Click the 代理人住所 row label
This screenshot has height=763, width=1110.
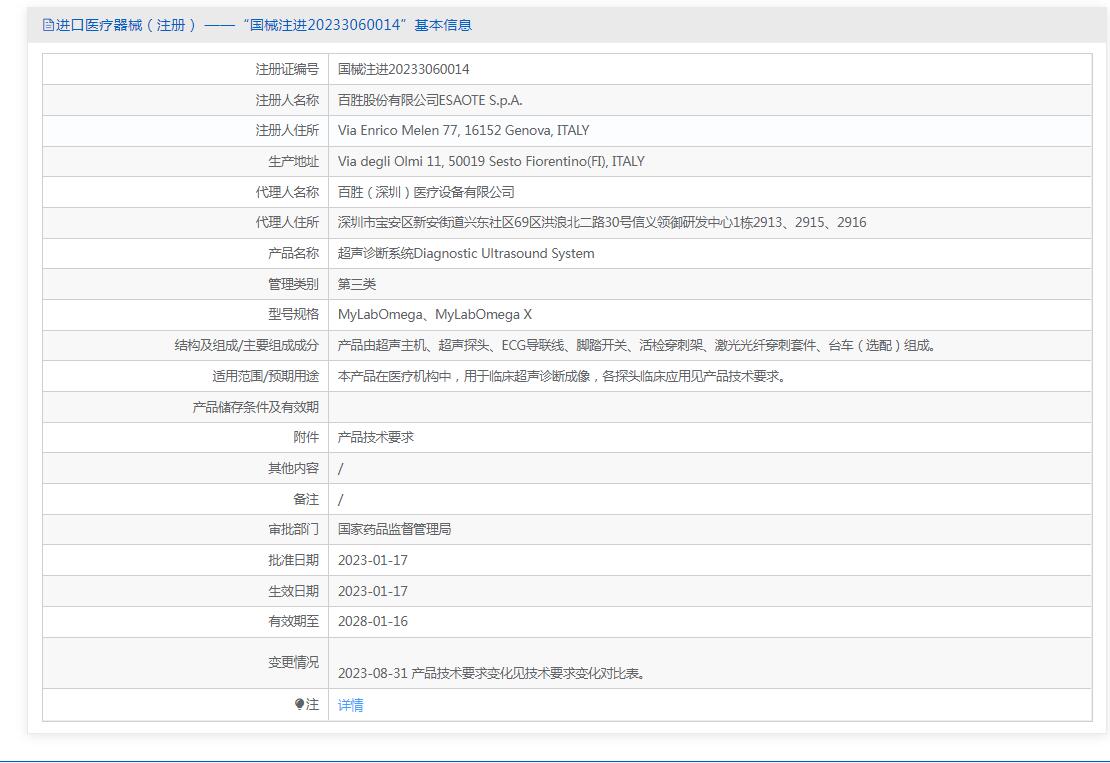(287, 222)
